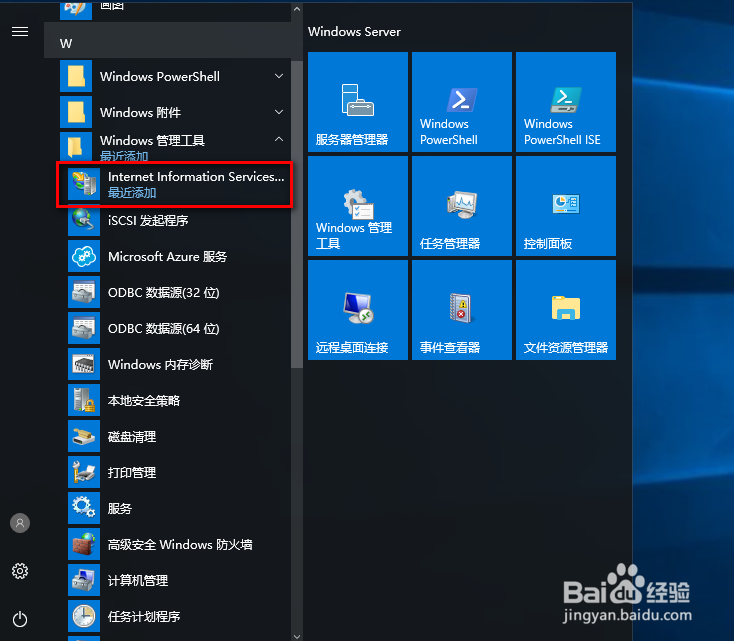This screenshot has height=641, width=734.
Task: Open the 事件查看器 tile
Action: pyautogui.click(x=462, y=310)
